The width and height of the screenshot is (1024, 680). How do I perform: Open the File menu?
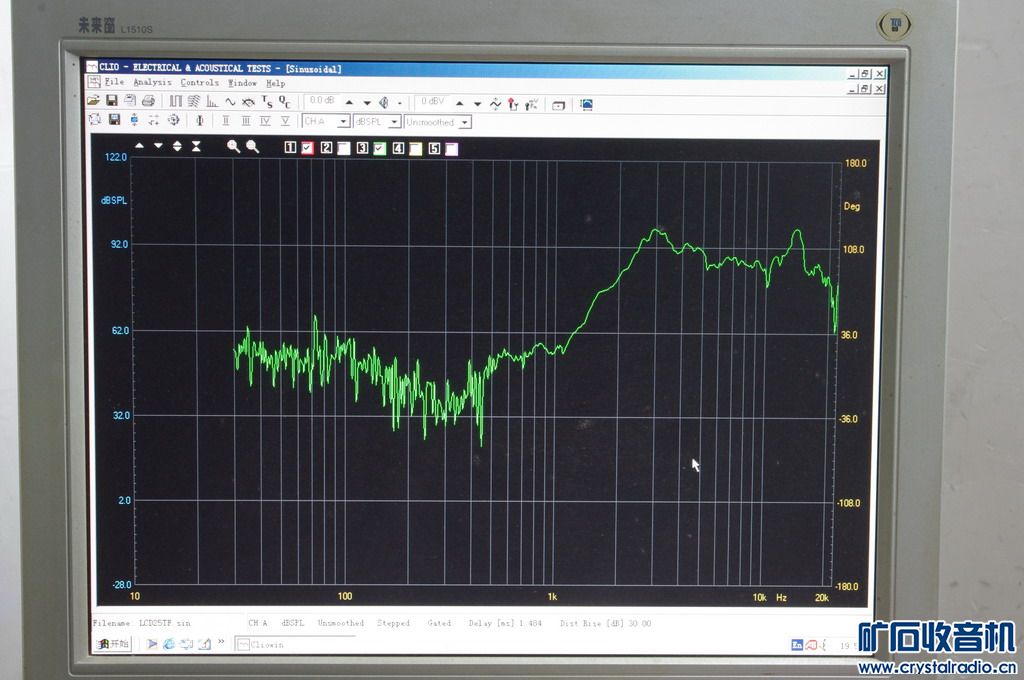coord(114,82)
